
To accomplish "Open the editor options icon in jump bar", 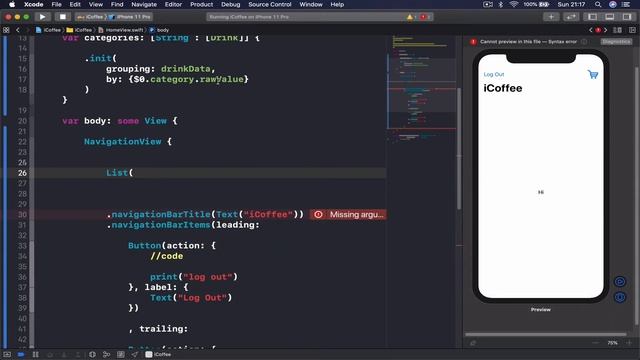I will point(618,30).
